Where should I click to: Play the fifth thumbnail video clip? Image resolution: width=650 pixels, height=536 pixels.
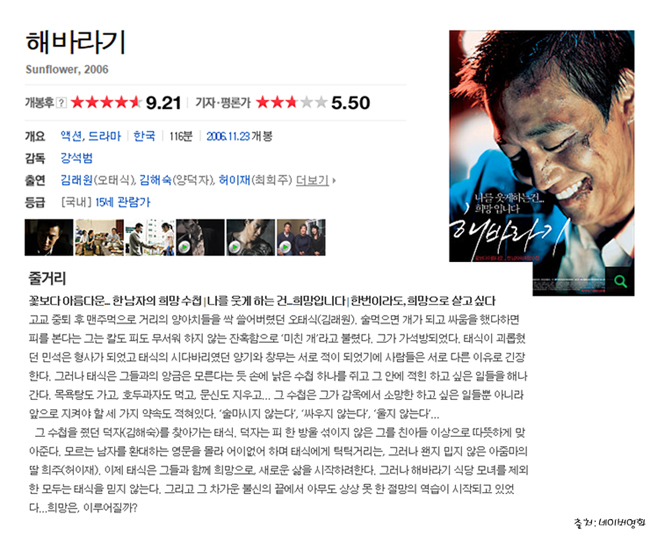point(250,238)
